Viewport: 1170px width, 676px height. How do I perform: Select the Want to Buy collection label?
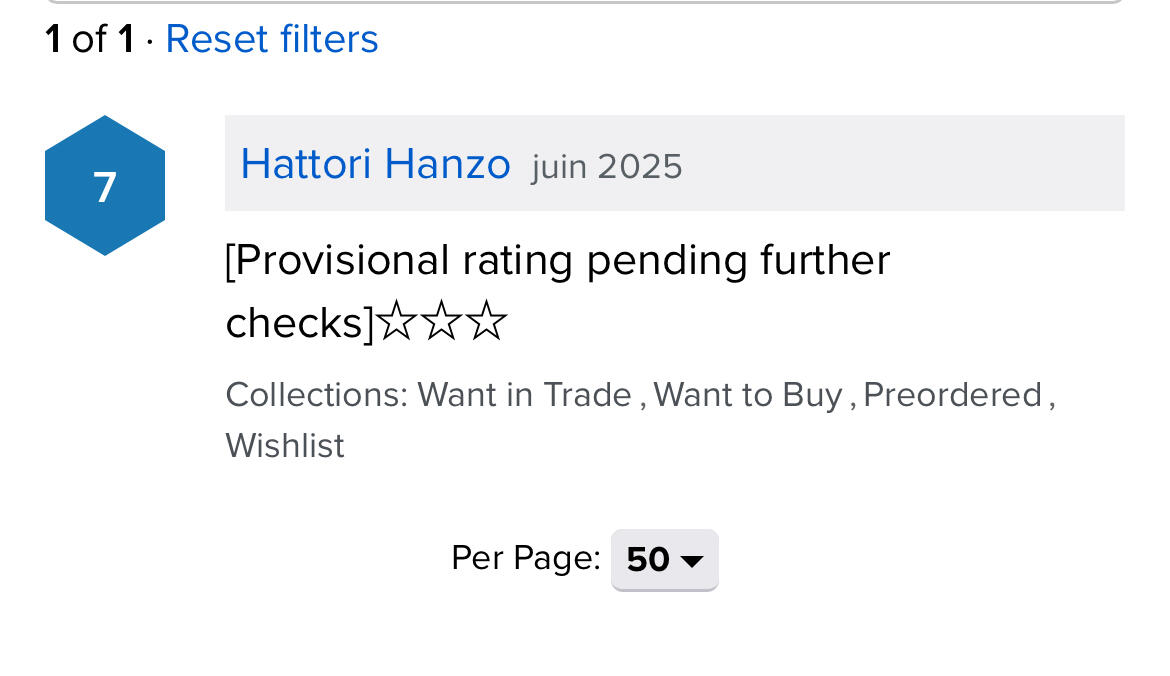(747, 395)
